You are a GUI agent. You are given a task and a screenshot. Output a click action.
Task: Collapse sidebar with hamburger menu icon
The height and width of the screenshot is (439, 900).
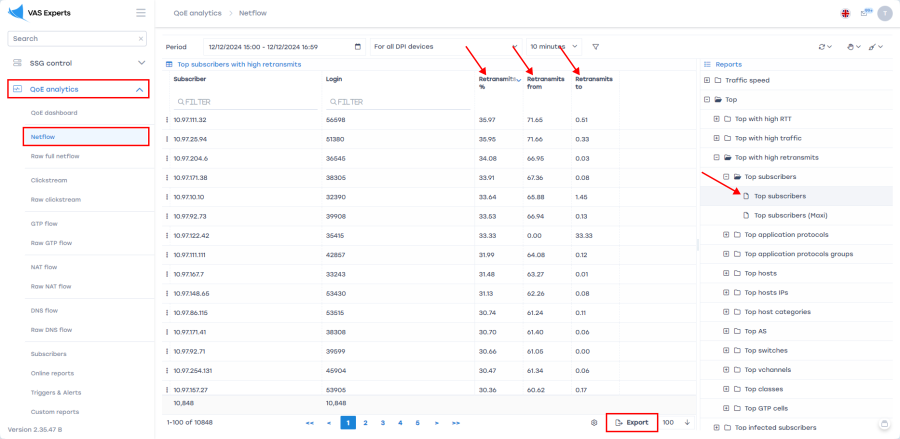(140, 13)
